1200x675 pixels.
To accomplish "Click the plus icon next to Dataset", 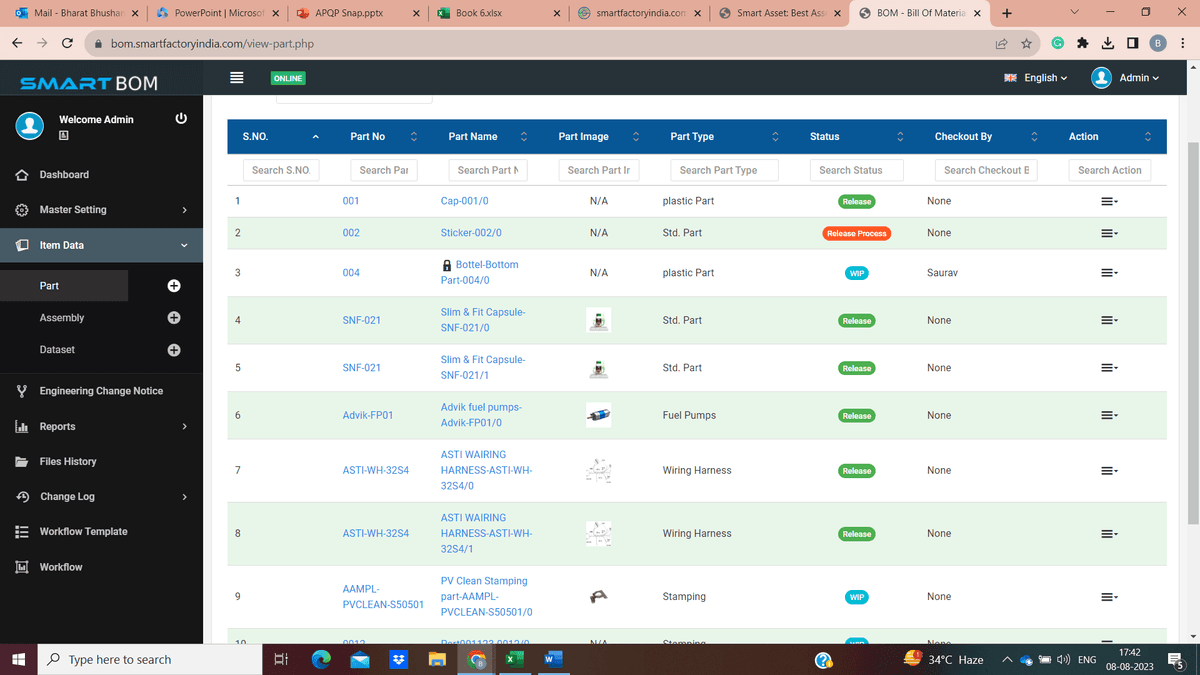I will pyautogui.click(x=173, y=350).
